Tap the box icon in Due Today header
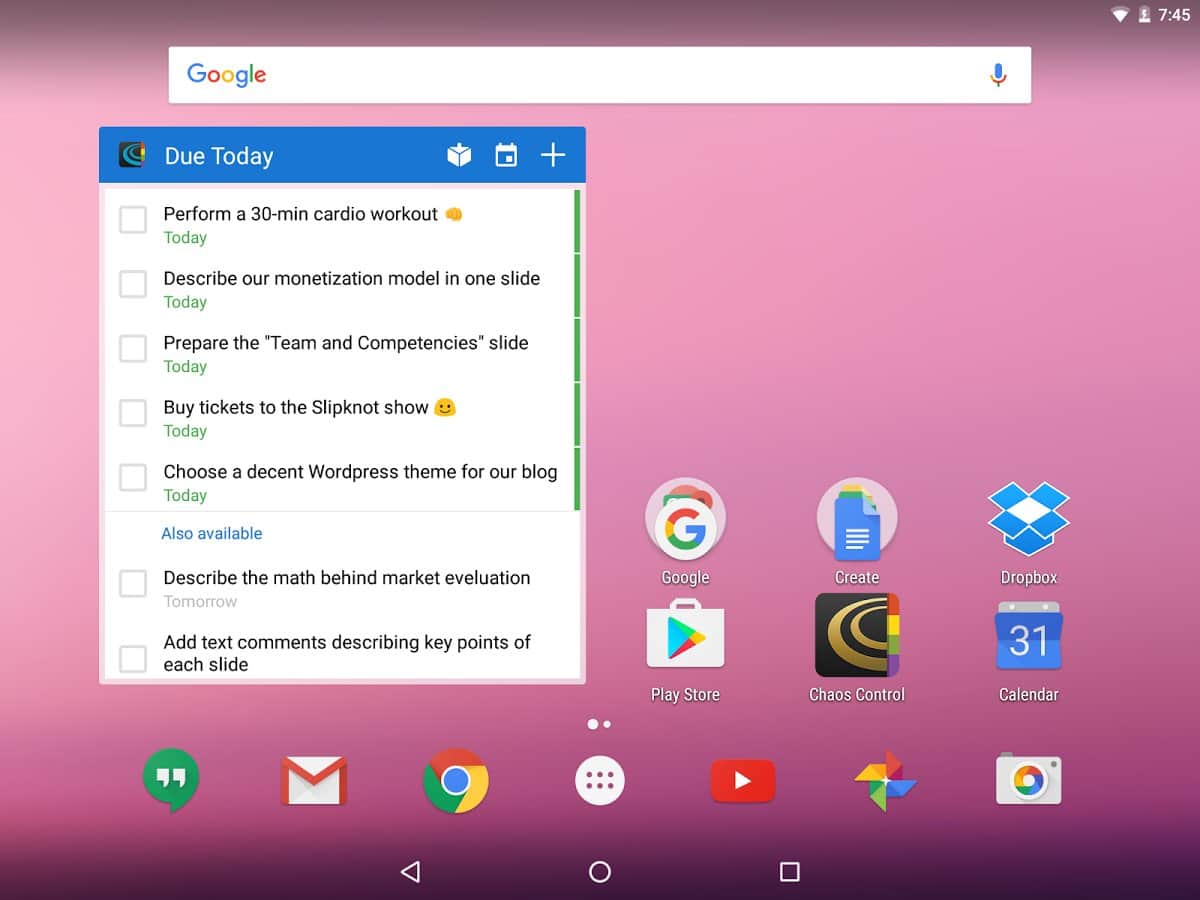This screenshot has width=1200, height=900. (x=459, y=155)
